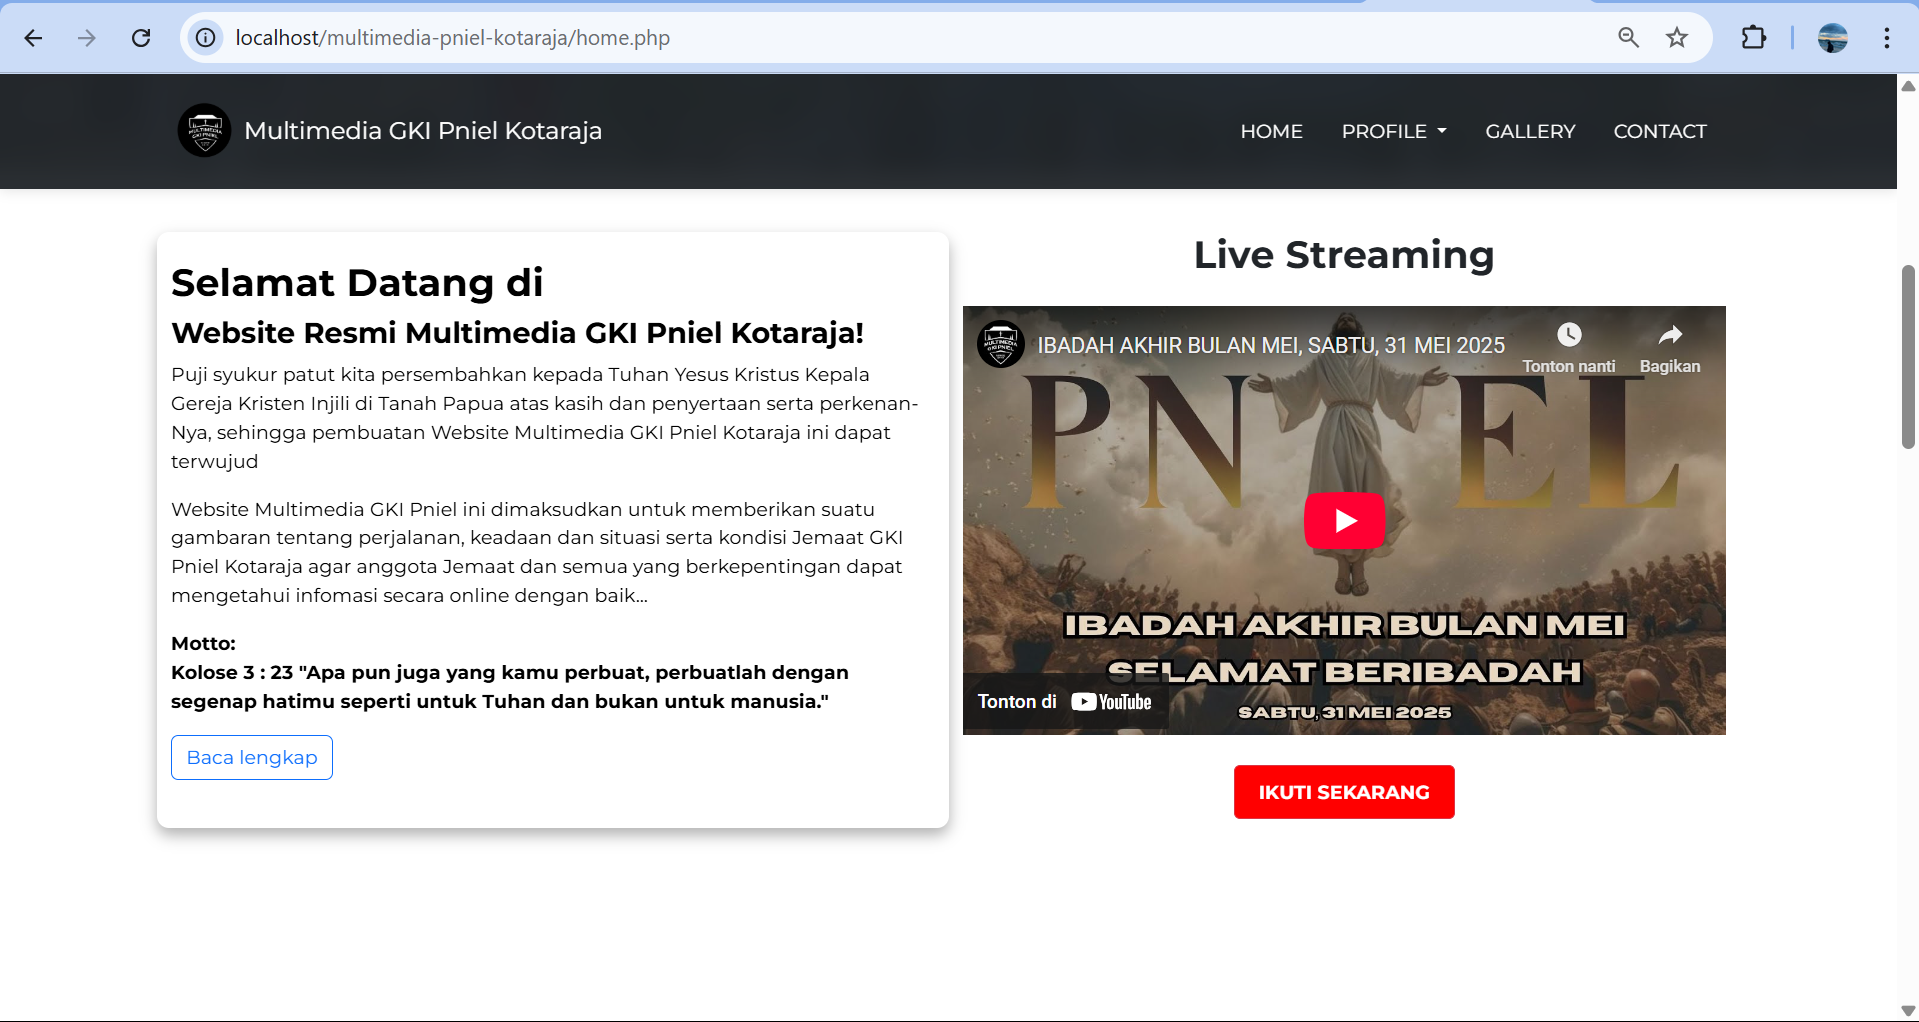Go back to the previous page

click(x=33, y=38)
